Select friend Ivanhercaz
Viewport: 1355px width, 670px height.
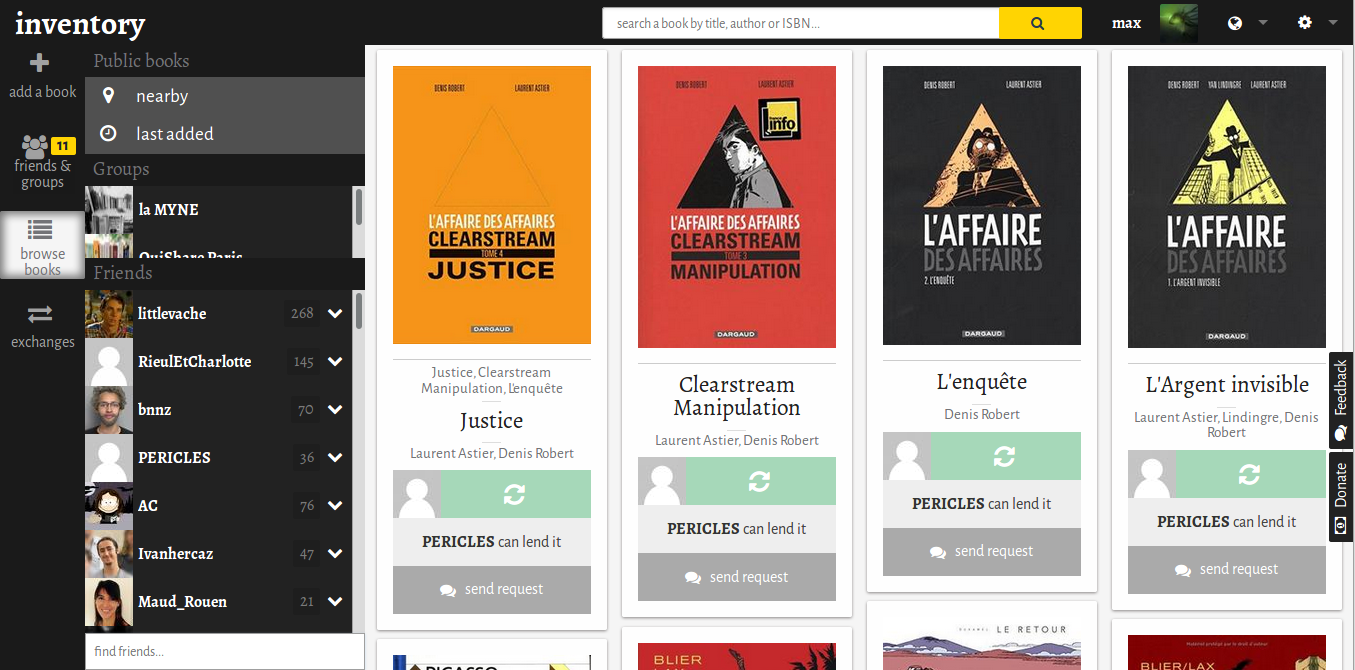175,553
